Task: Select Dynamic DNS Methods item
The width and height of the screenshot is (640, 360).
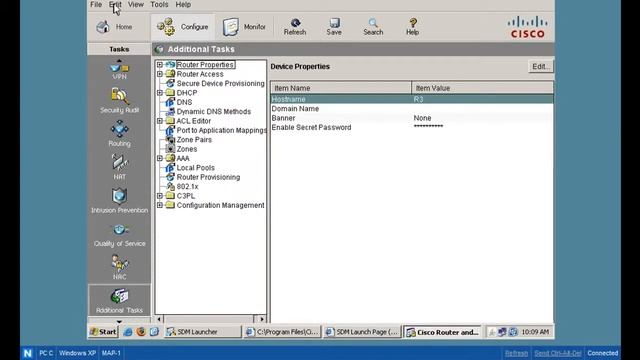Action: pos(213,111)
